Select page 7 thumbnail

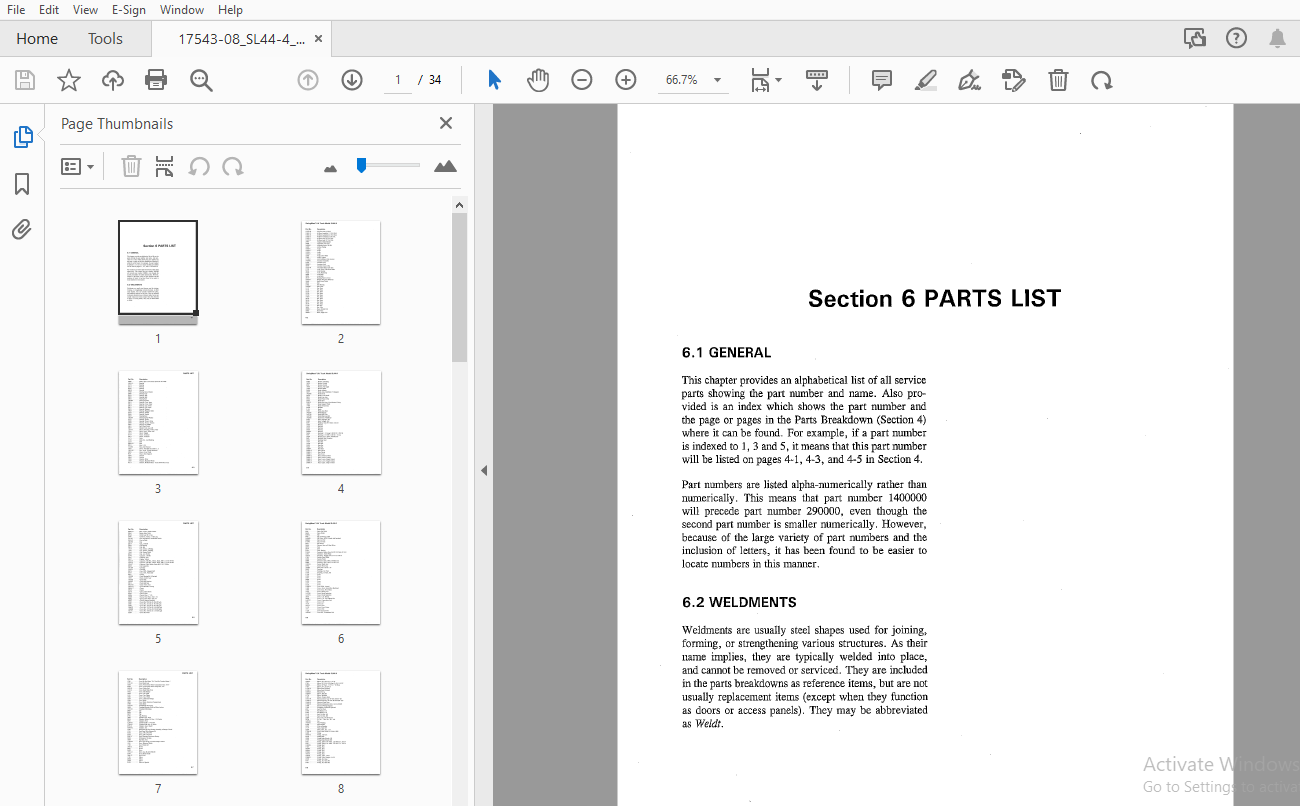(x=158, y=722)
